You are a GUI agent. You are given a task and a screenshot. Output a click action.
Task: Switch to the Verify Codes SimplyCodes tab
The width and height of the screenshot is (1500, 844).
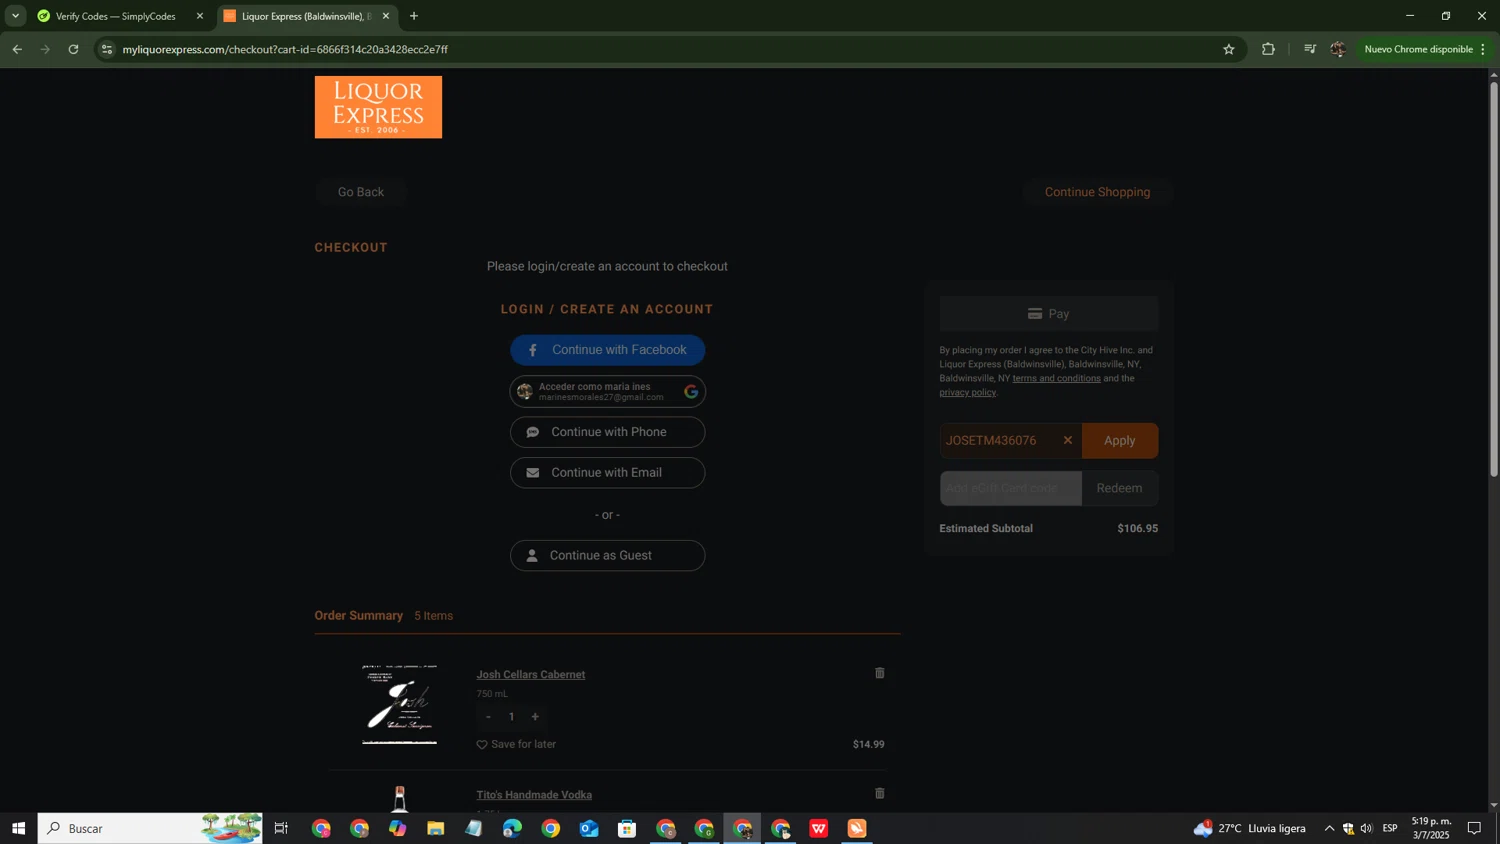[115, 16]
